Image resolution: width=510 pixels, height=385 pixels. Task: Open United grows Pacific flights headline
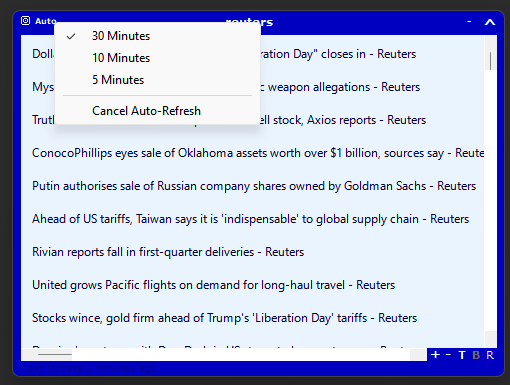213,285
